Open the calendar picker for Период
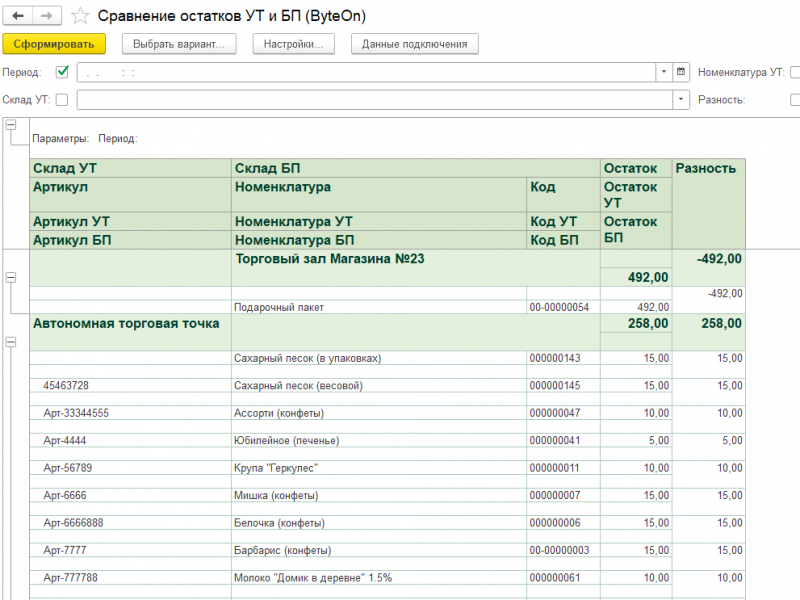The width and height of the screenshot is (800, 600). [x=681, y=72]
